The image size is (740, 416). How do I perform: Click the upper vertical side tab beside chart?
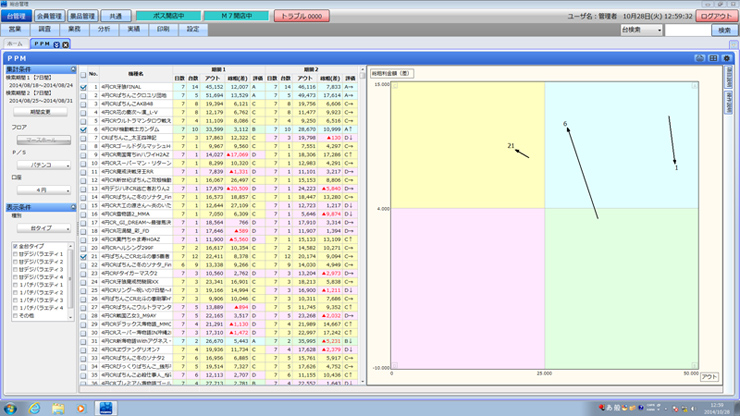[x=729, y=77]
